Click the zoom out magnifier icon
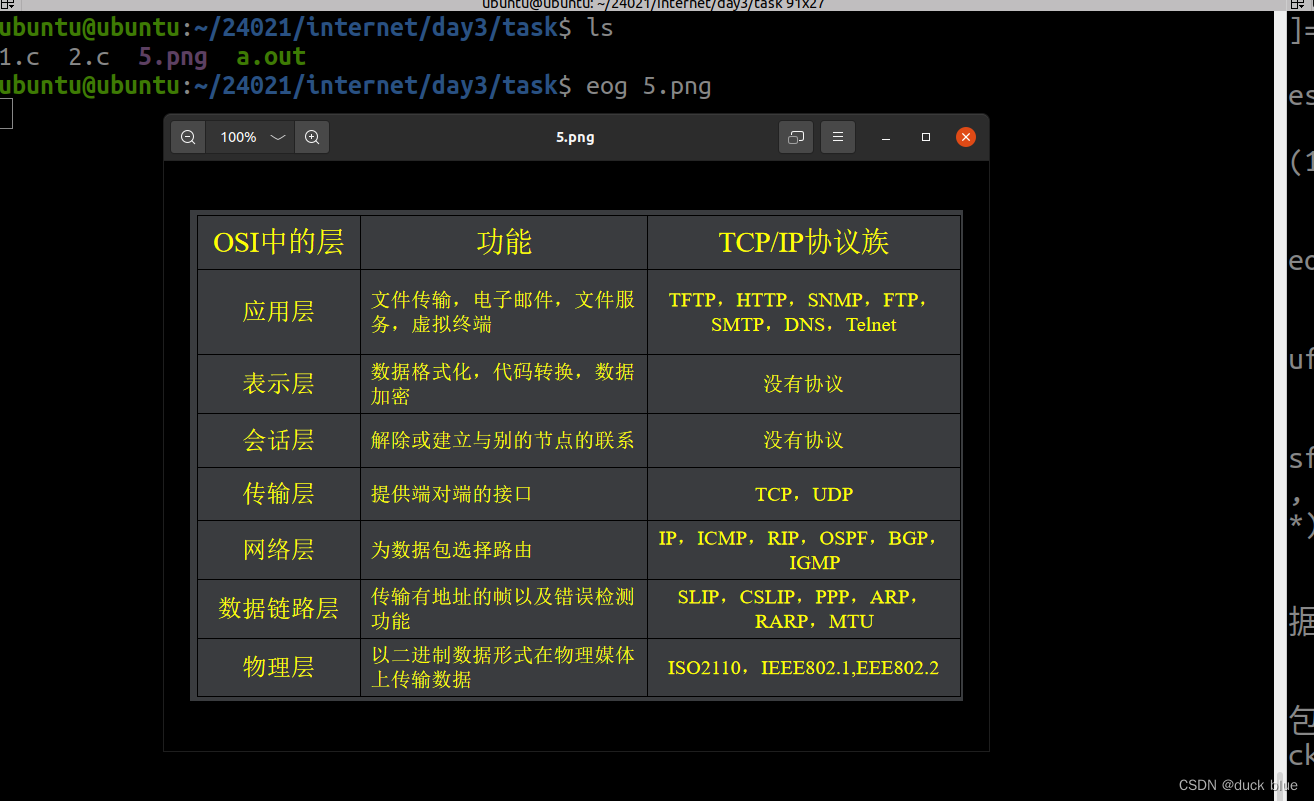The width and height of the screenshot is (1314, 801). pos(188,137)
